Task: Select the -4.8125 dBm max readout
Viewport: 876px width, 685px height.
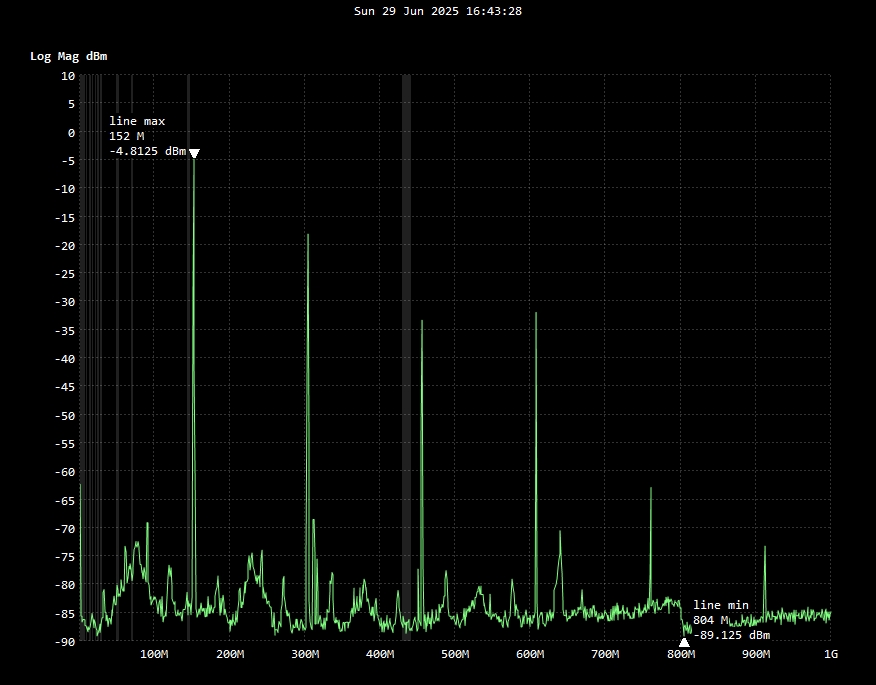Action: pyautogui.click(x=147, y=152)
